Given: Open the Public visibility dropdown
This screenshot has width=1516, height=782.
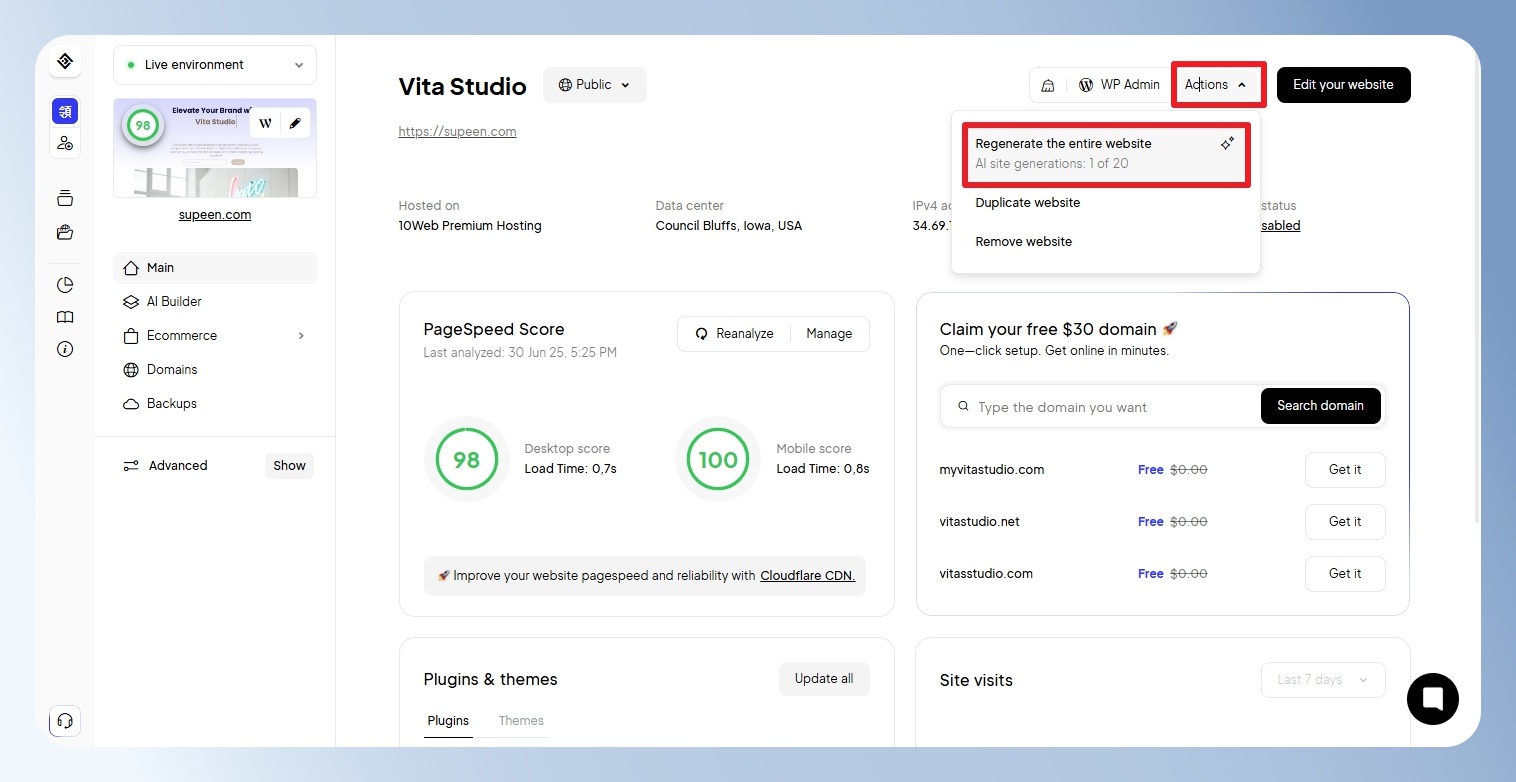Looking at the screenshot, I should point(595,85).
